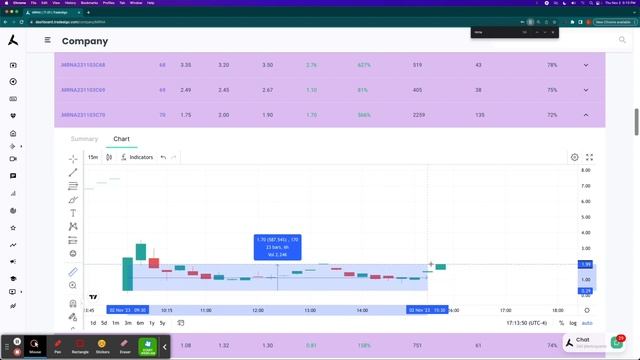This screenshot has width=640, height=360.
Task: Click the stop recording button
Action: coord(17,351)
